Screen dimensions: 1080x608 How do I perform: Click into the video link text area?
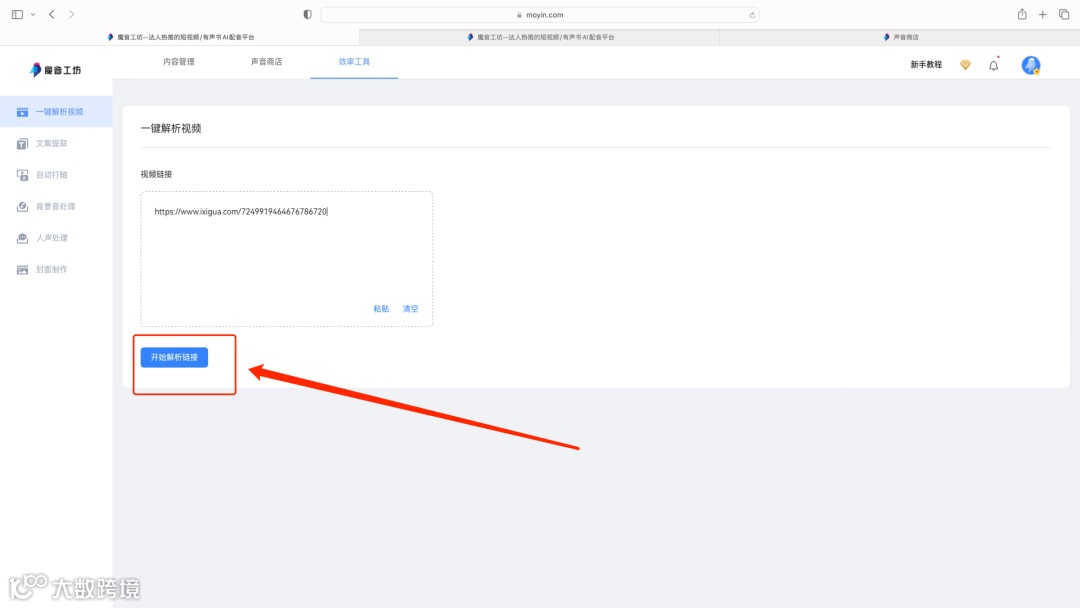pyautogui.click(x=287, y=259)
